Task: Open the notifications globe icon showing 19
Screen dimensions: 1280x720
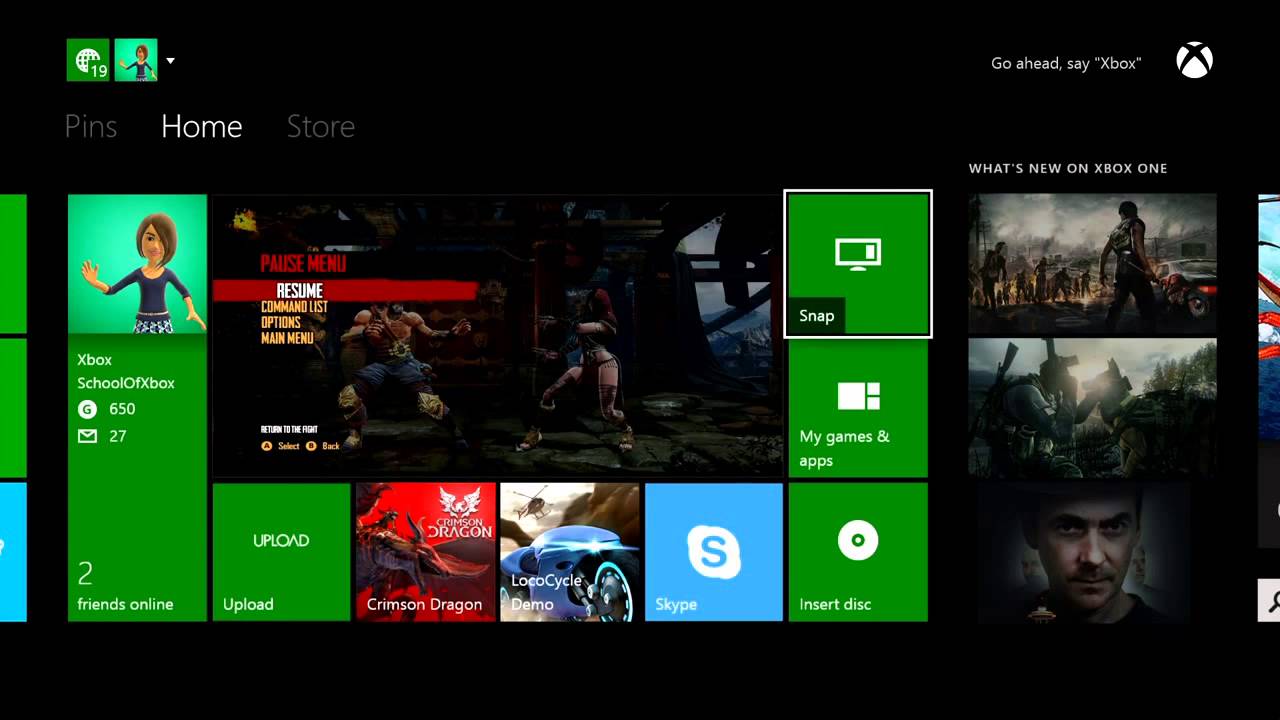Action: coord(87,60)
